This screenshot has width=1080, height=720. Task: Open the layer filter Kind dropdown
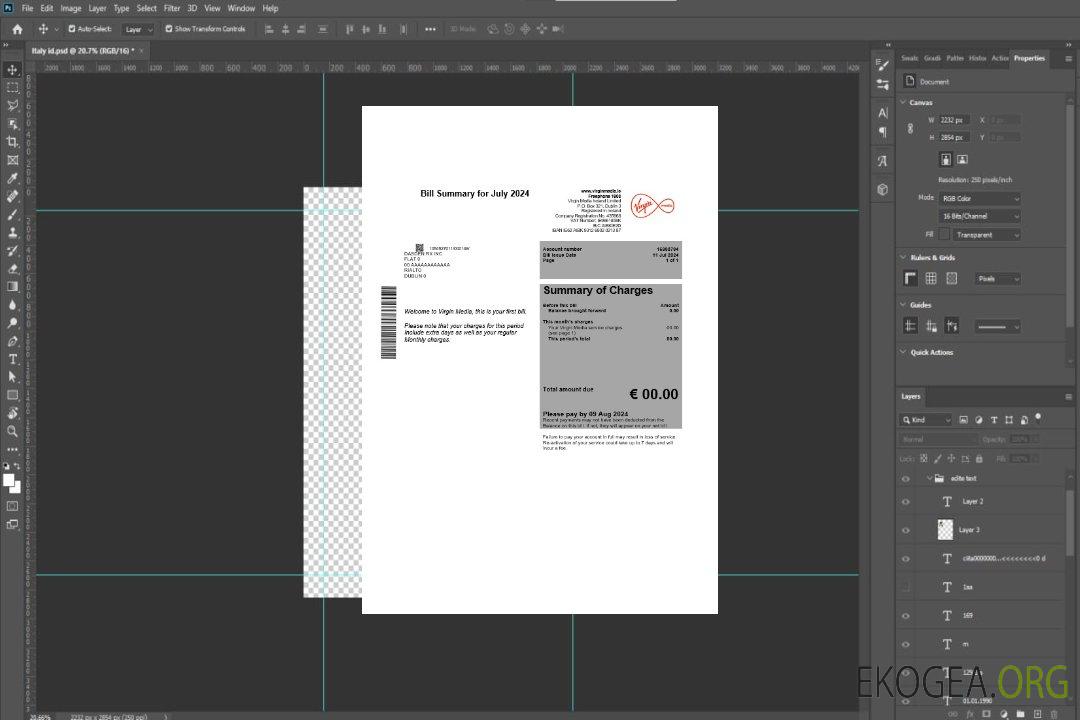pos(926,420)
